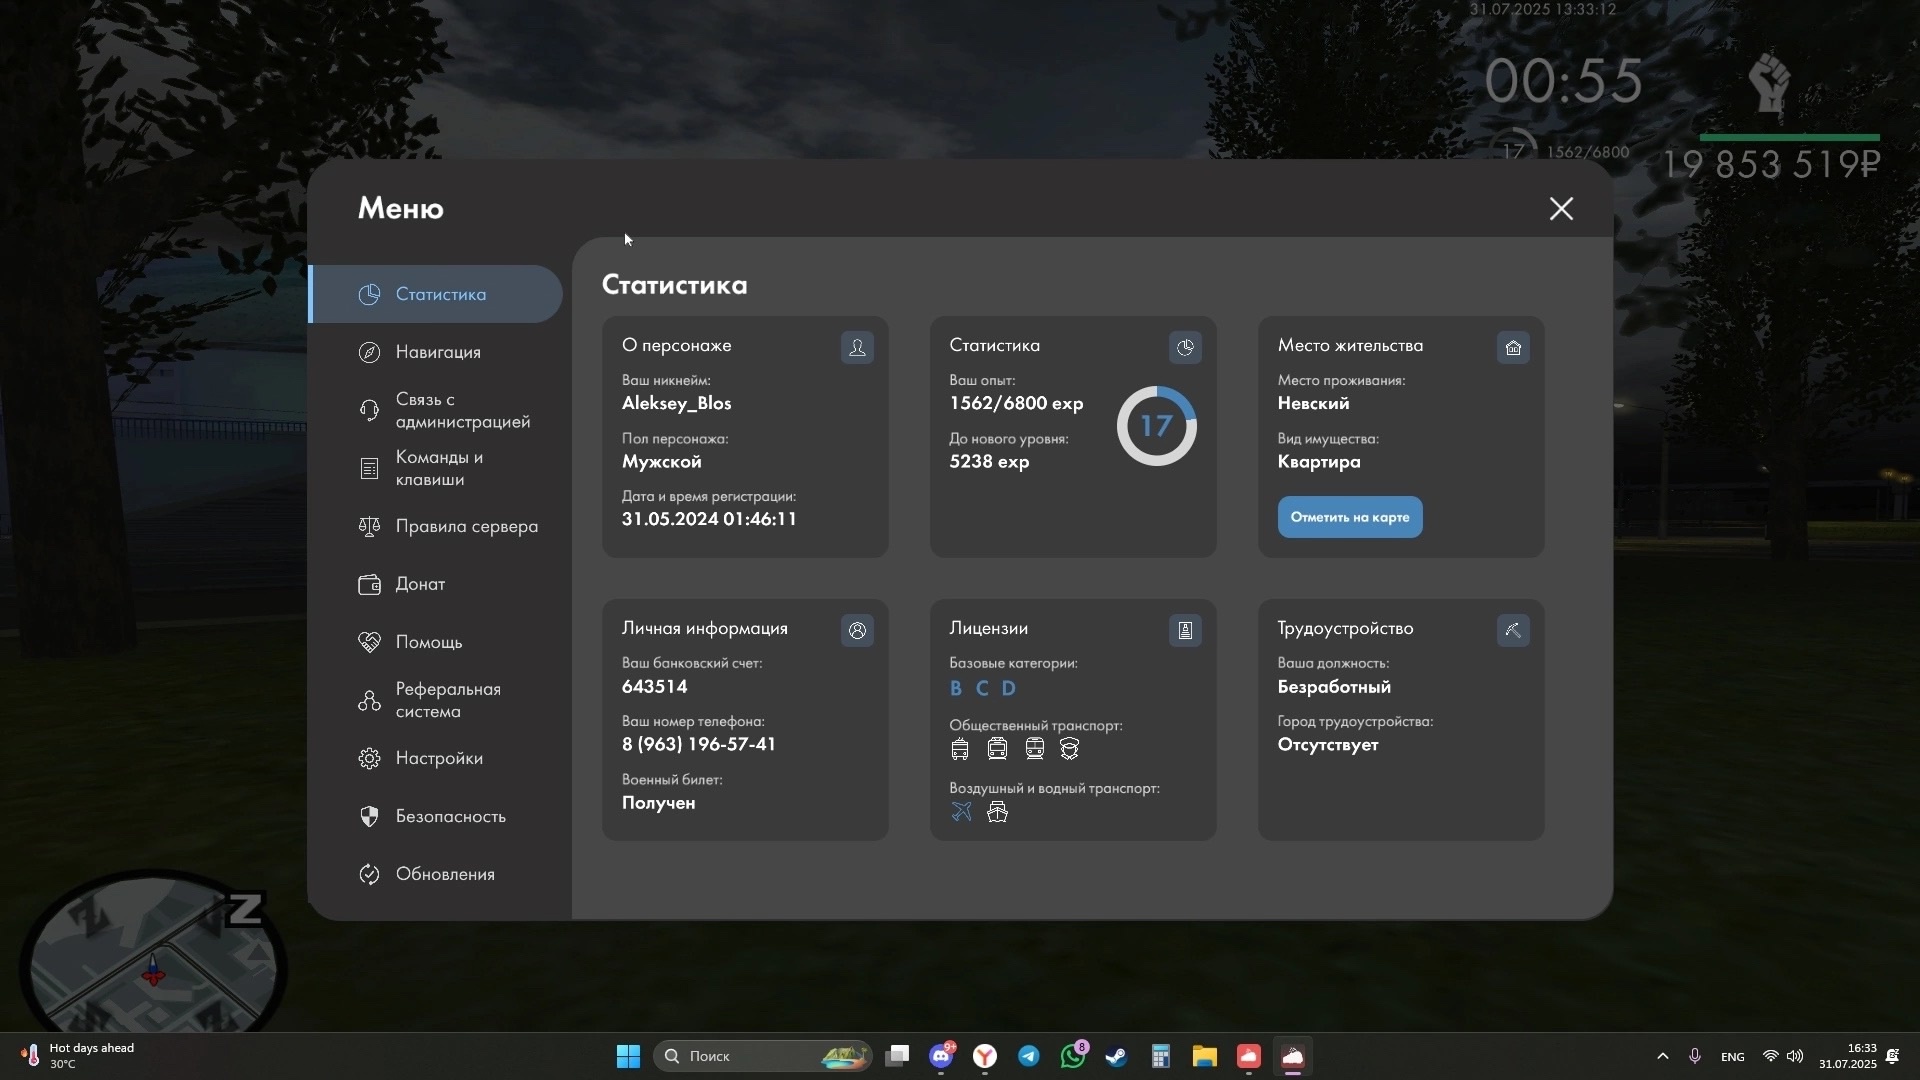
Task: Click the ship license icon
Action: point(997,811)
